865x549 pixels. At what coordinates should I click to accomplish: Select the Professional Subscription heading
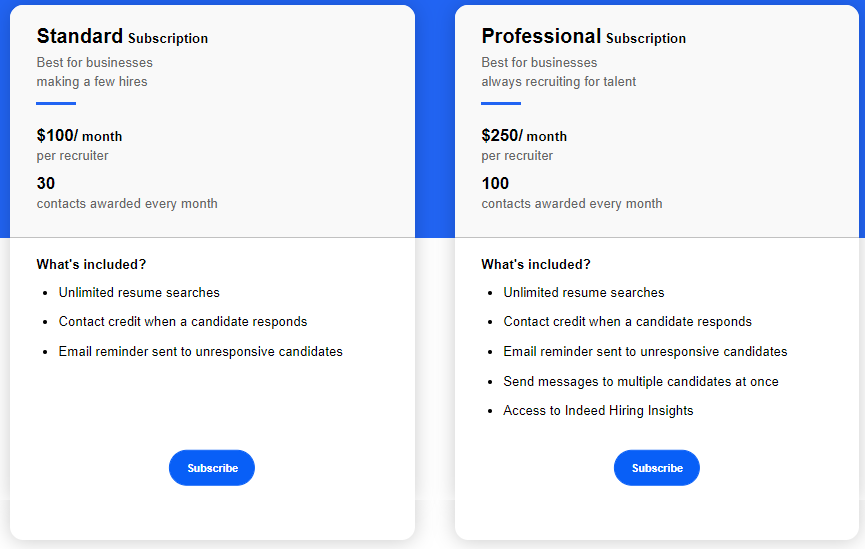584,36
